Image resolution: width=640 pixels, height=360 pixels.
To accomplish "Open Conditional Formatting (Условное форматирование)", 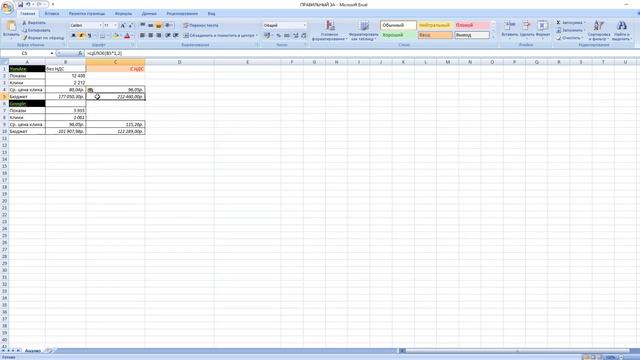I will pyautogui.click(x=330, y=30).
